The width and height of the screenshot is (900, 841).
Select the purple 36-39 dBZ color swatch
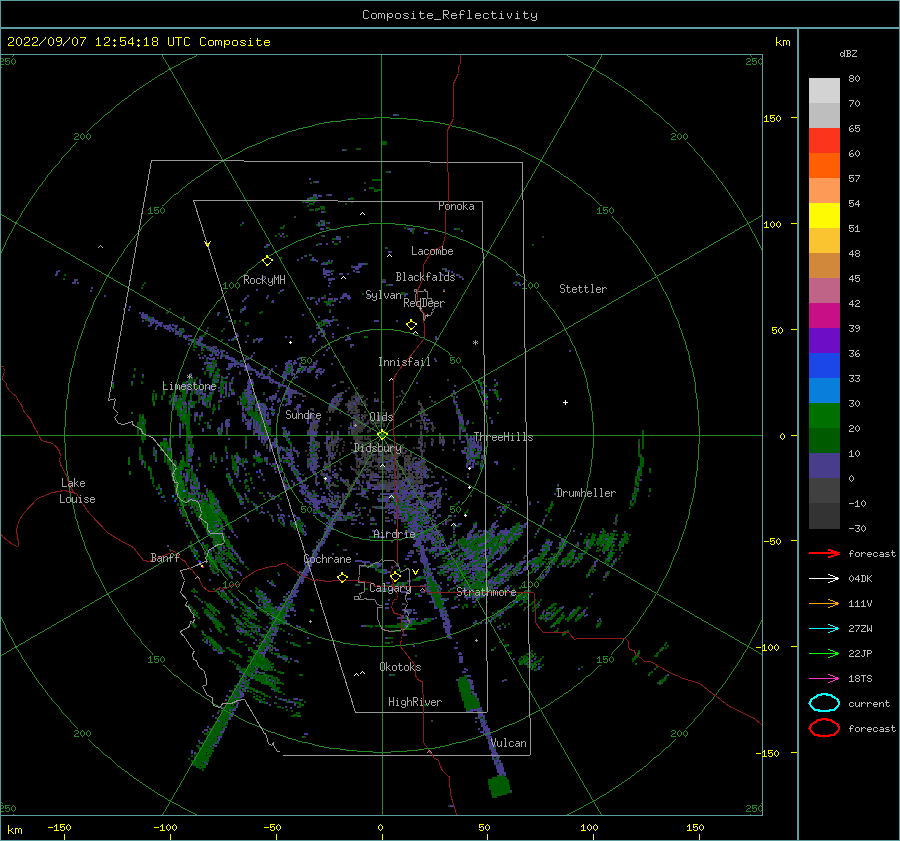tap(824, 341)
